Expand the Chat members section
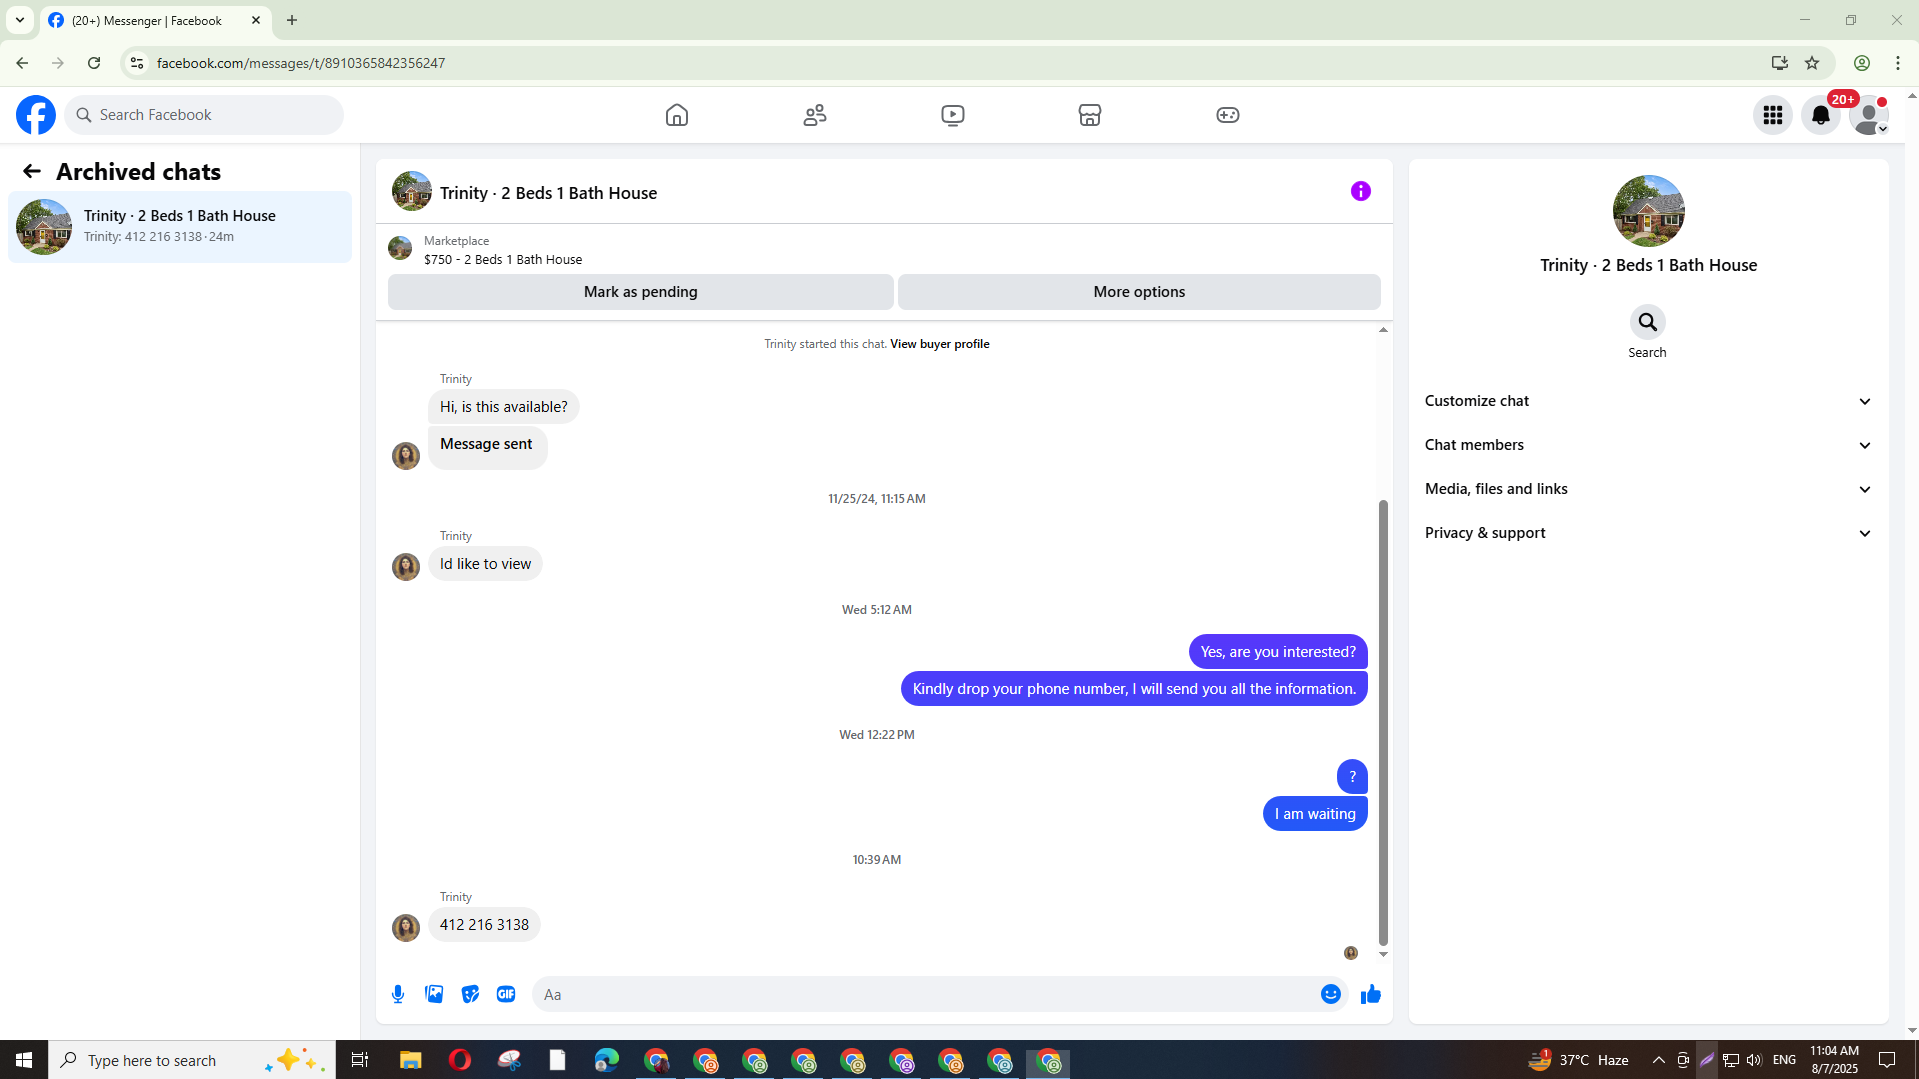This screenshot has width=1919, height=1079. (1648, 445)
